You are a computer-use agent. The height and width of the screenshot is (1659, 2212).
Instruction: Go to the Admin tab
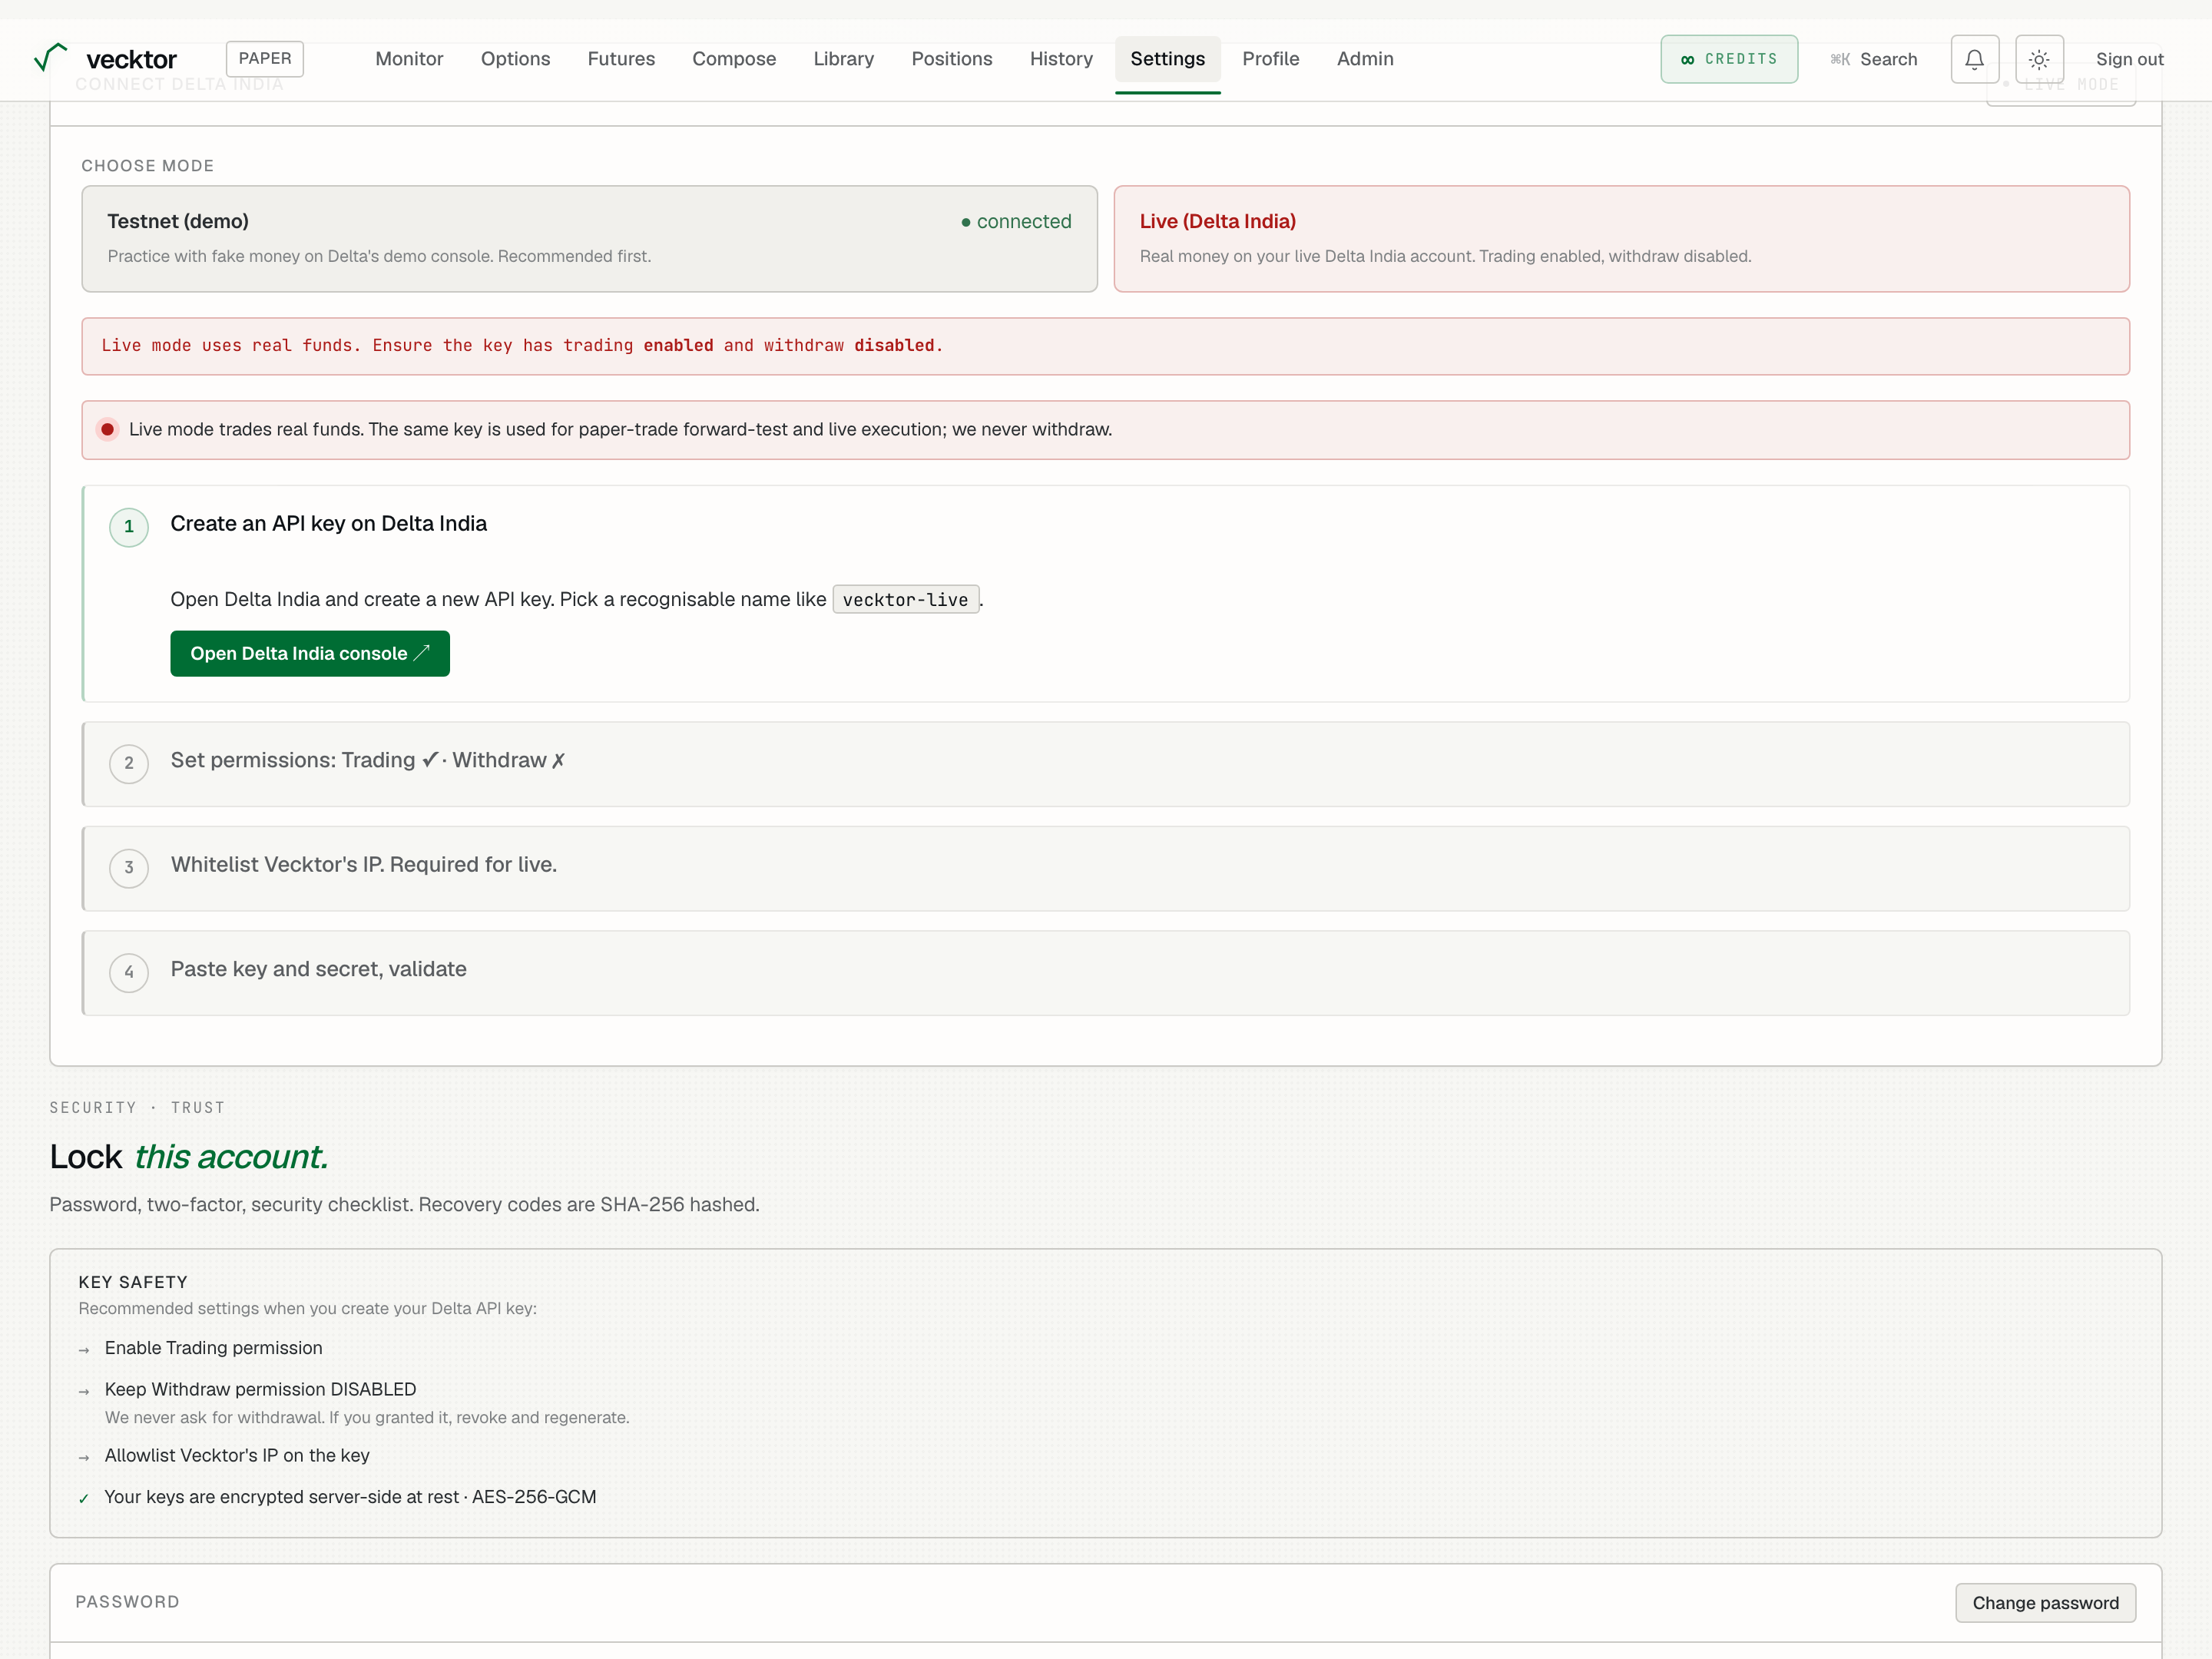1365,59
